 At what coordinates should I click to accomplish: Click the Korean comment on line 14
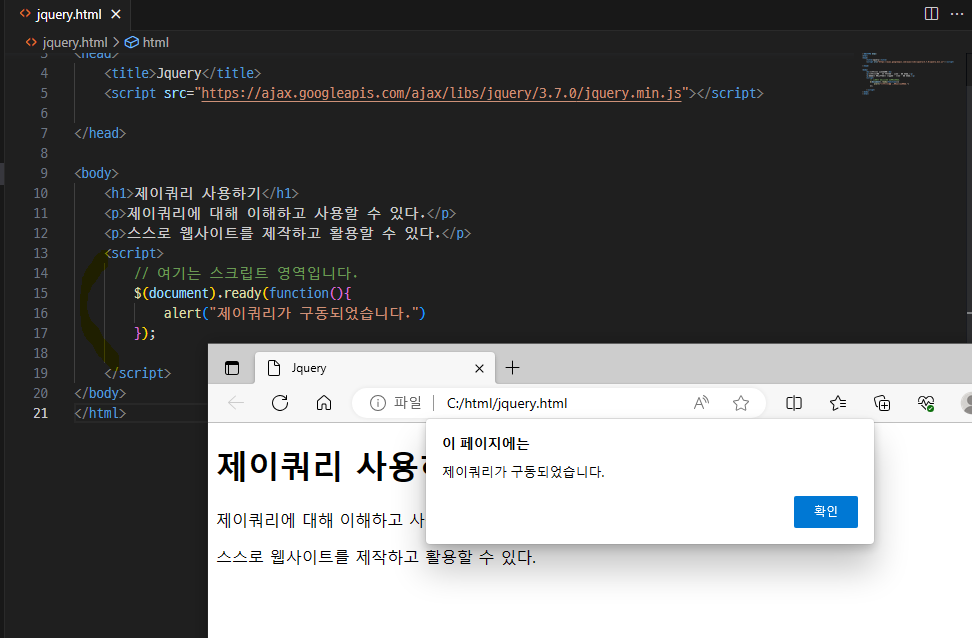[246, 273]
